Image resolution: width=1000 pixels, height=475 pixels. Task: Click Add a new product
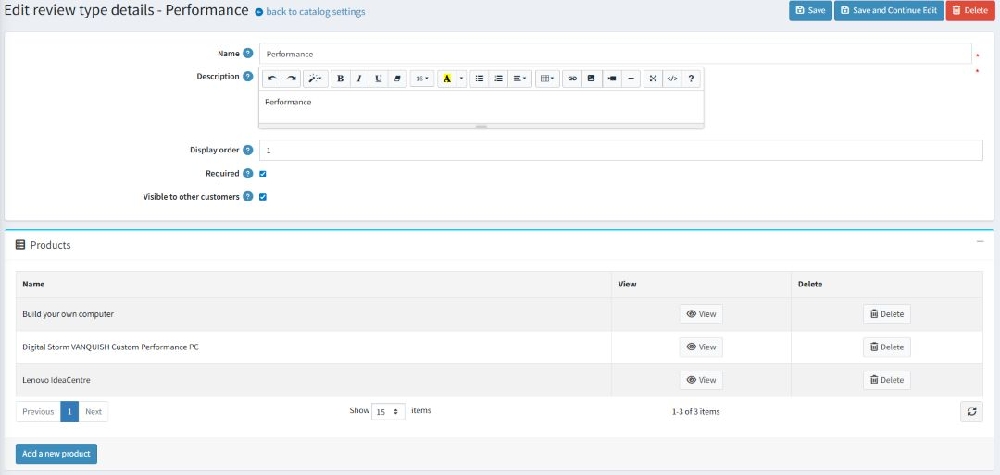pyautogui.click(x=56, y=454)
